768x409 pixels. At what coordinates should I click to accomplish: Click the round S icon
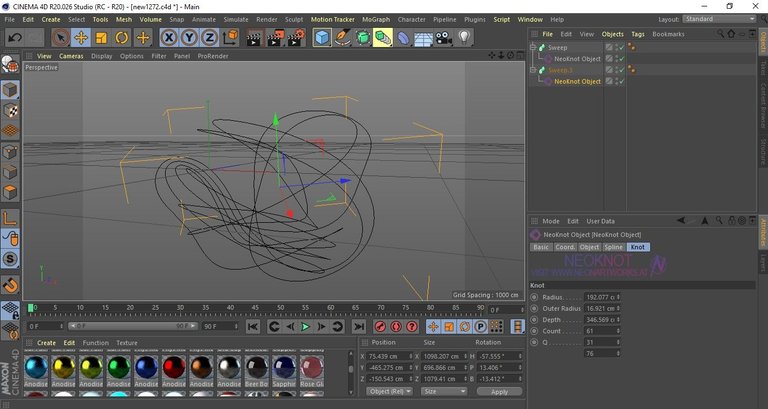tap(10, 259)
